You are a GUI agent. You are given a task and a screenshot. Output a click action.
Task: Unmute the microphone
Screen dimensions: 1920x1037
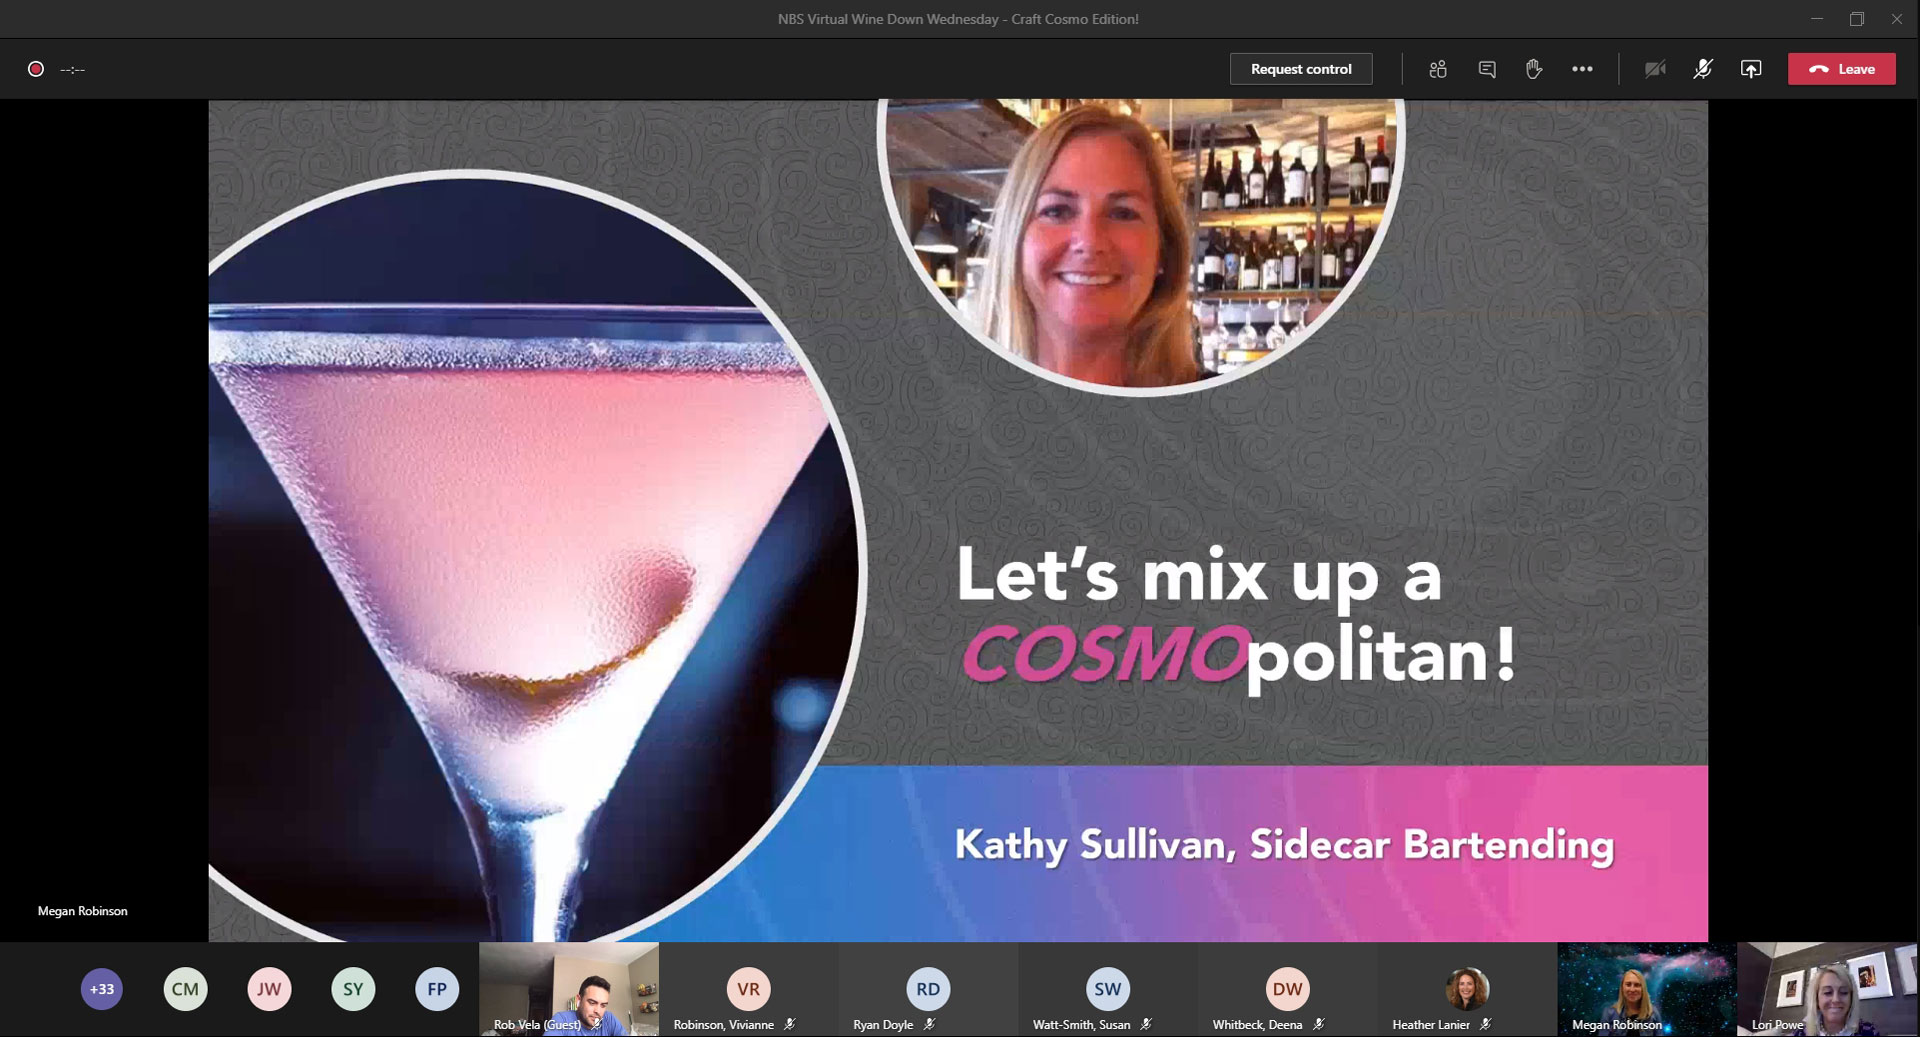tap(1702, 69)
